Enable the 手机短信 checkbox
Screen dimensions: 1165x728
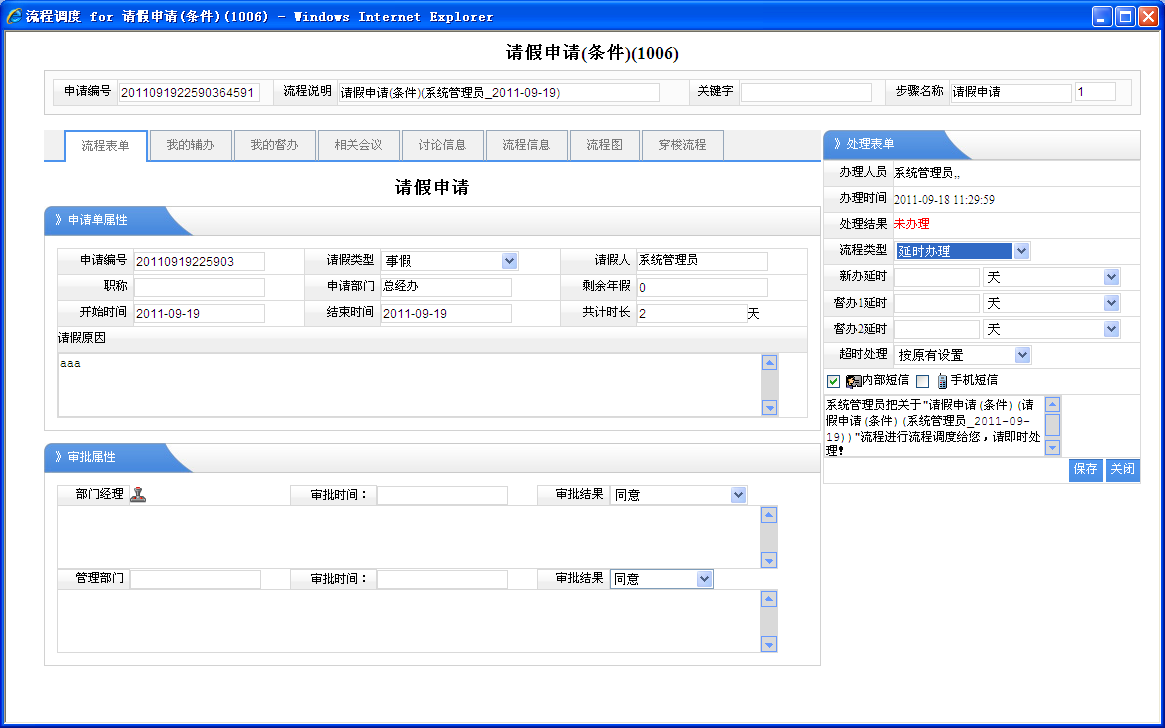pos(922,381)
